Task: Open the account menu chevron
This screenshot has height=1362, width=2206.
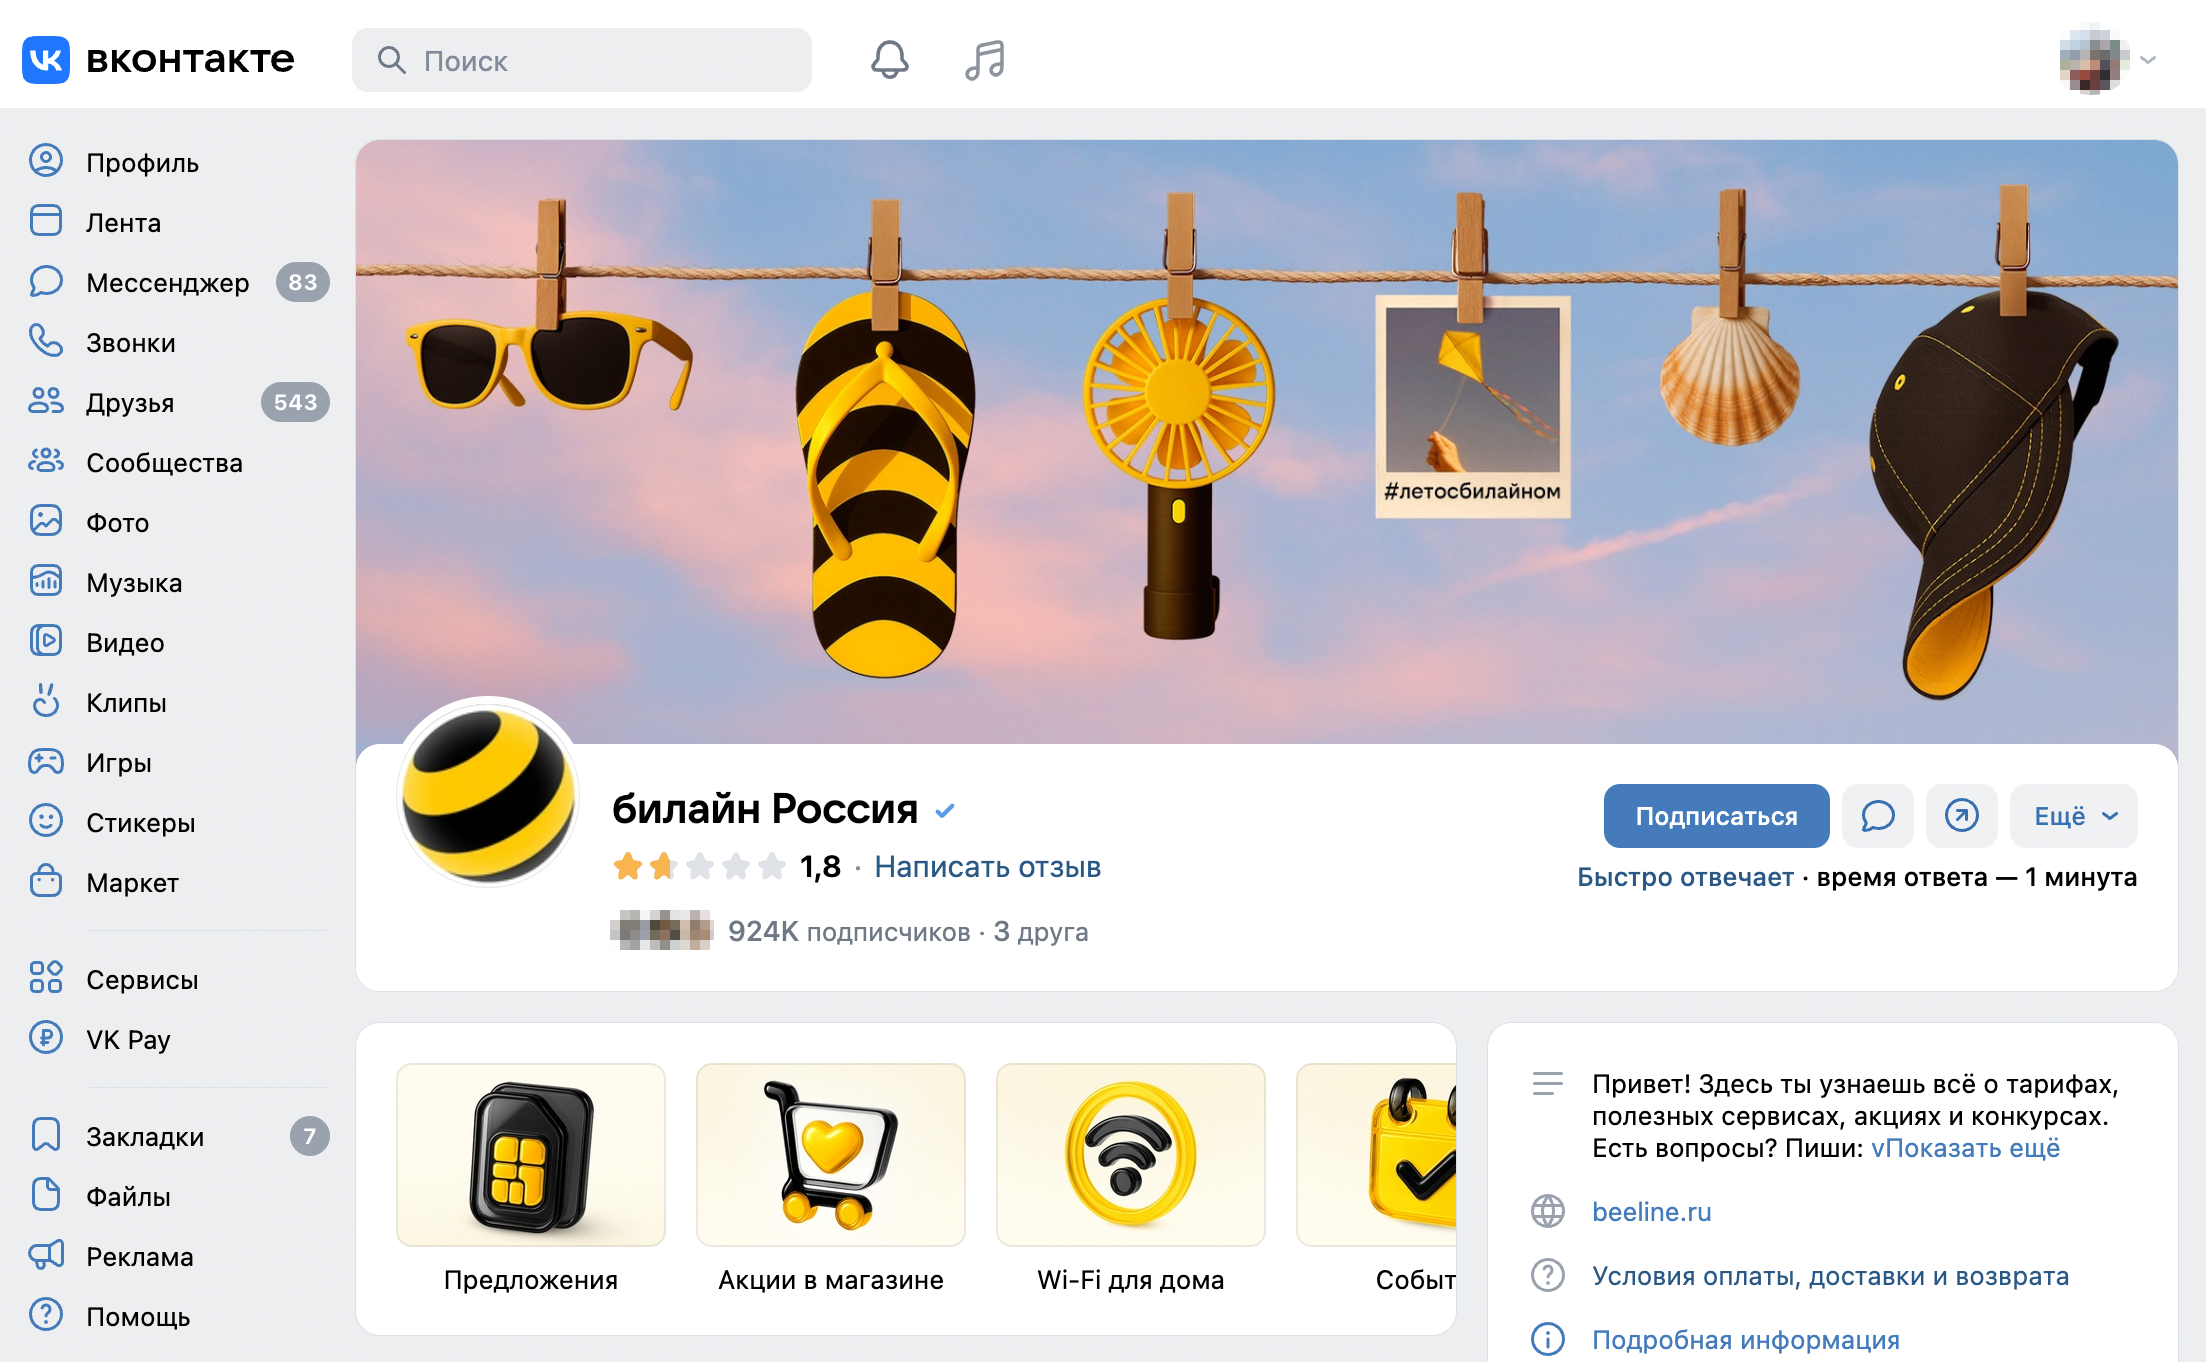Action: point(2148,60)
